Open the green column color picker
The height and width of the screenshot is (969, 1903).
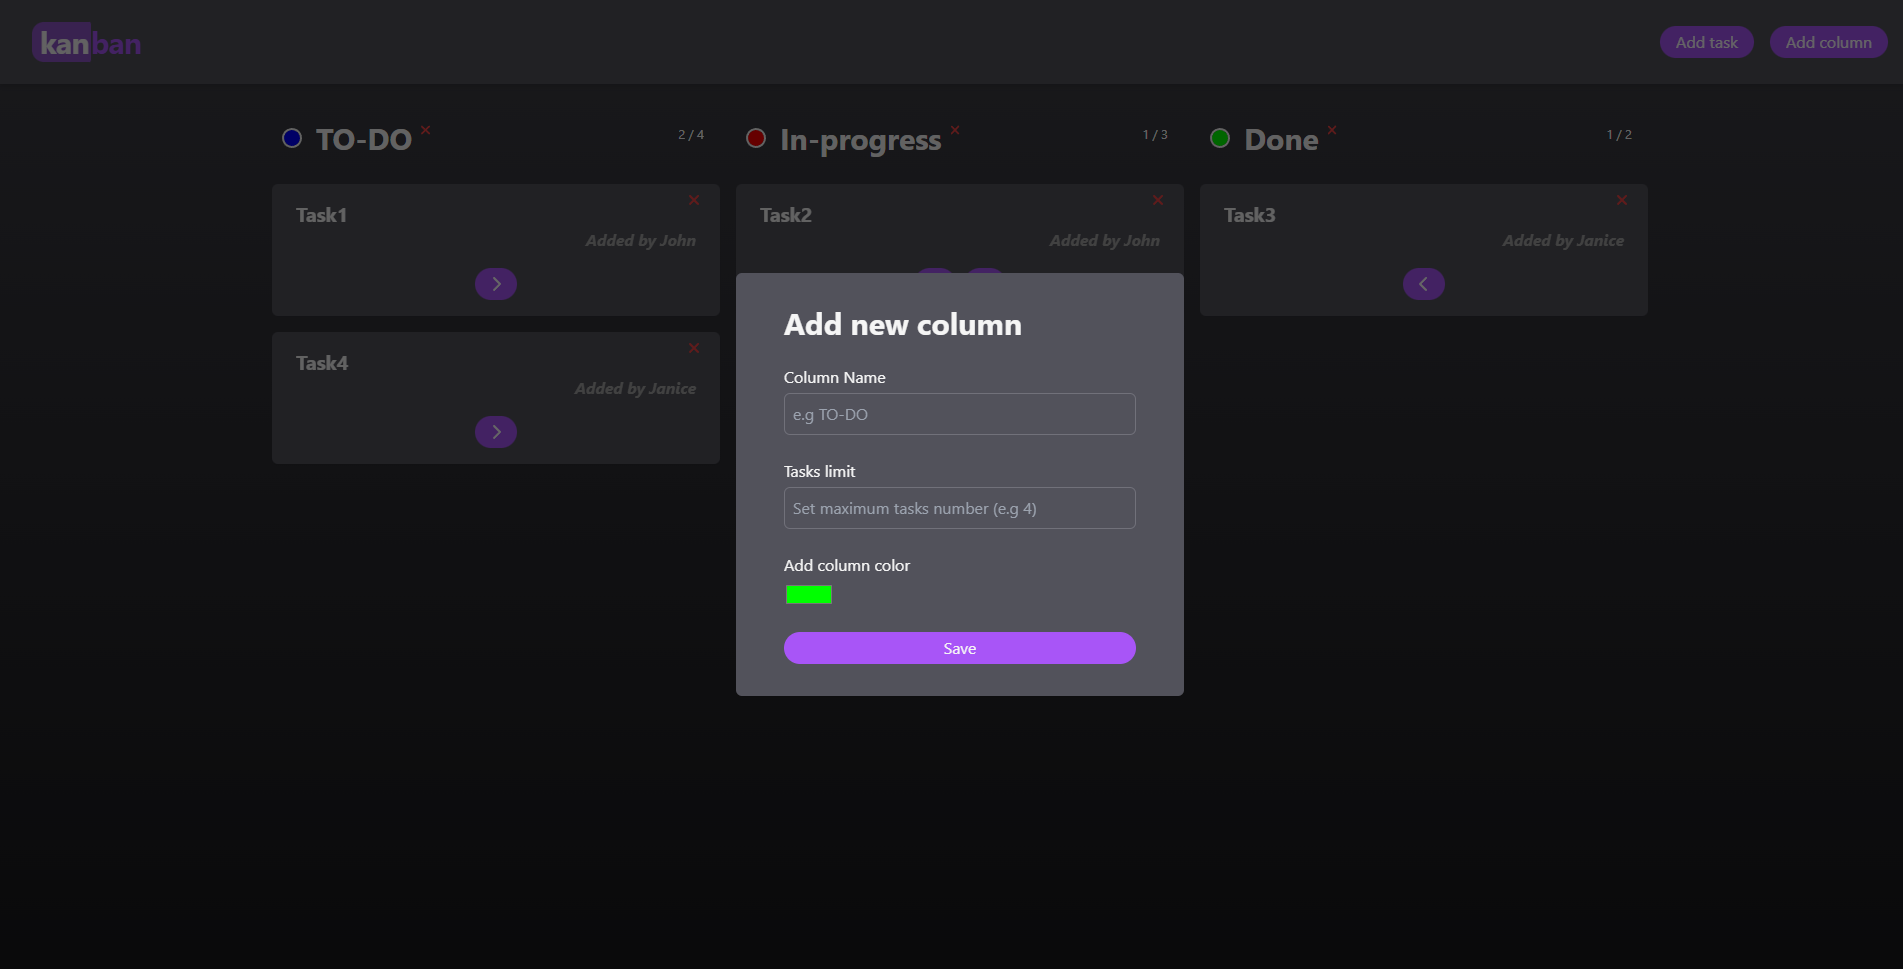[x=808, y=595]
